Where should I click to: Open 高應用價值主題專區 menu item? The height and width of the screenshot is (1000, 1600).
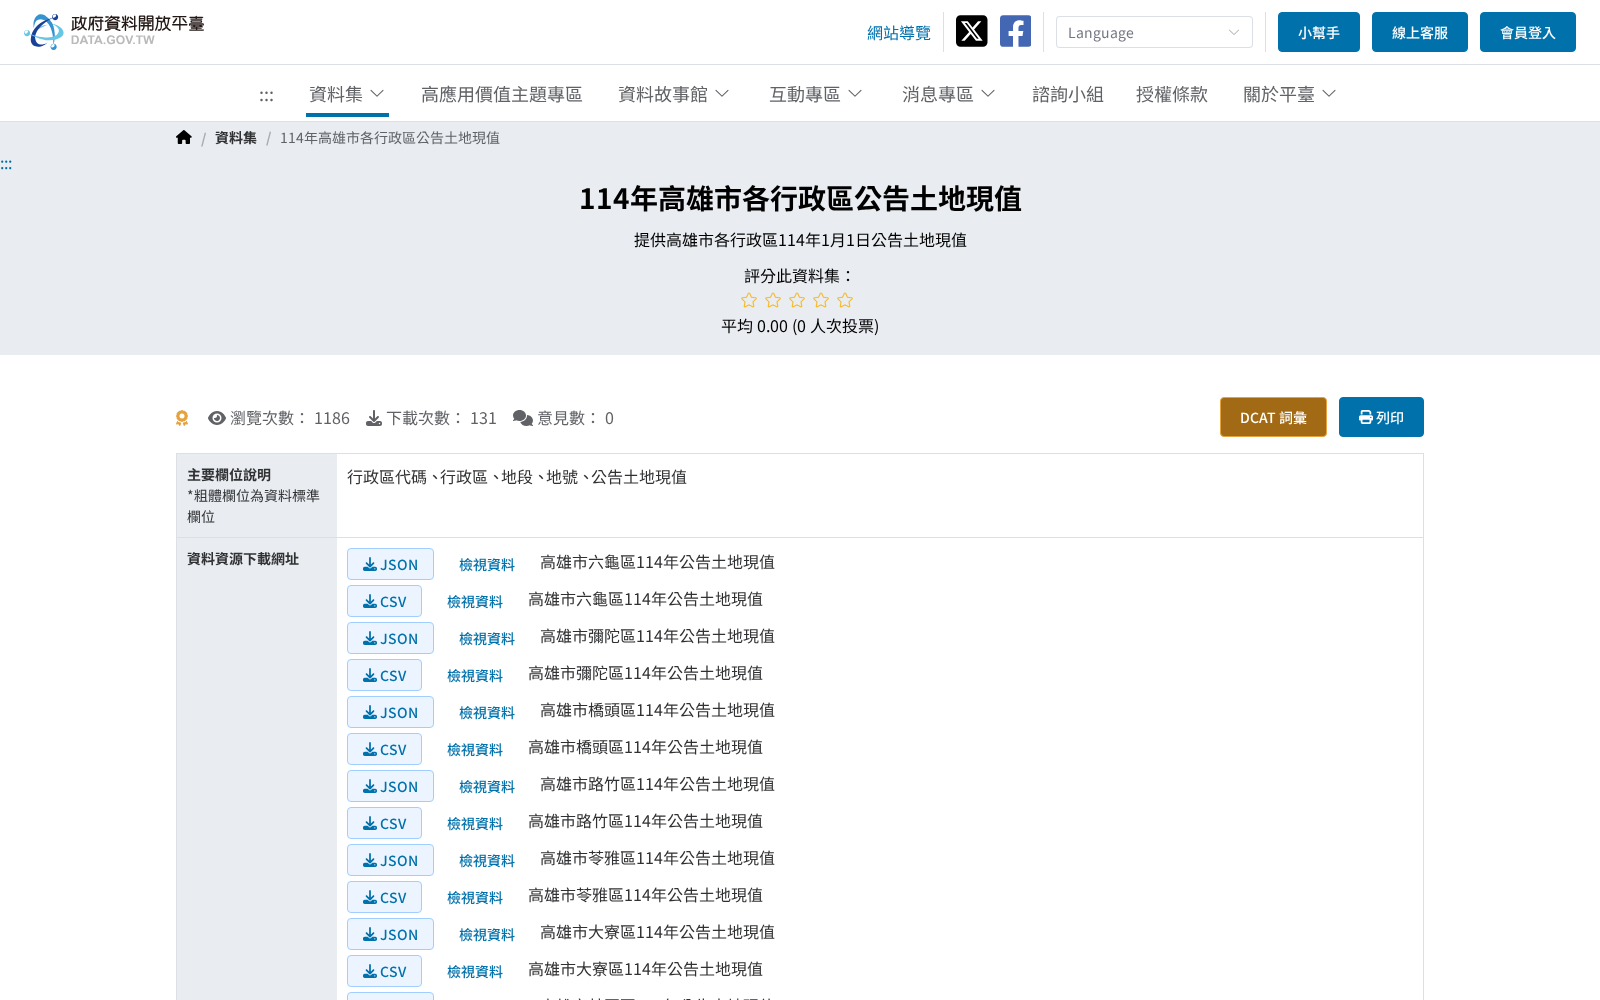click(x=501, y=94)
